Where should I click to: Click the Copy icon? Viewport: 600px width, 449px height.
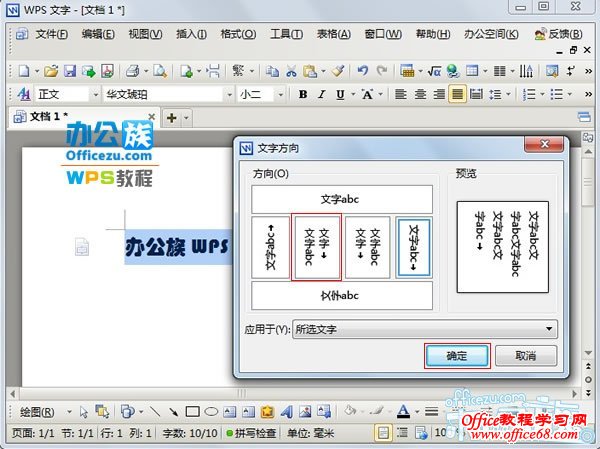[272, 71]
